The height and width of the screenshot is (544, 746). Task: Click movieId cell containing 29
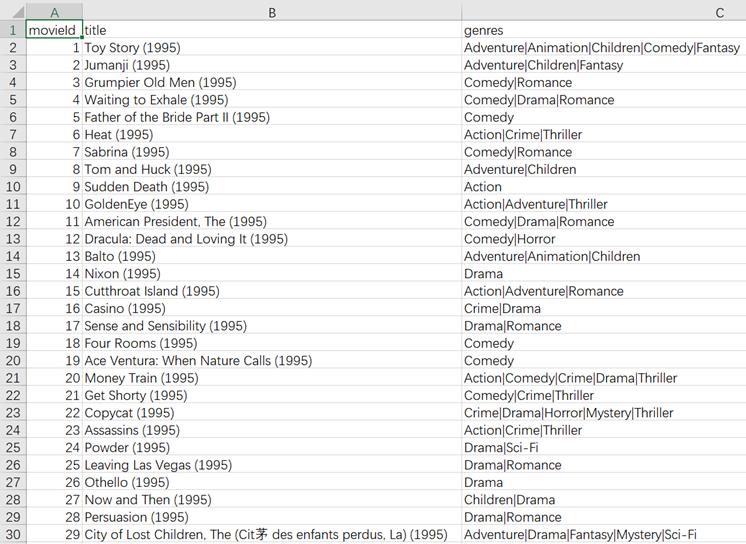coord(54,534)
